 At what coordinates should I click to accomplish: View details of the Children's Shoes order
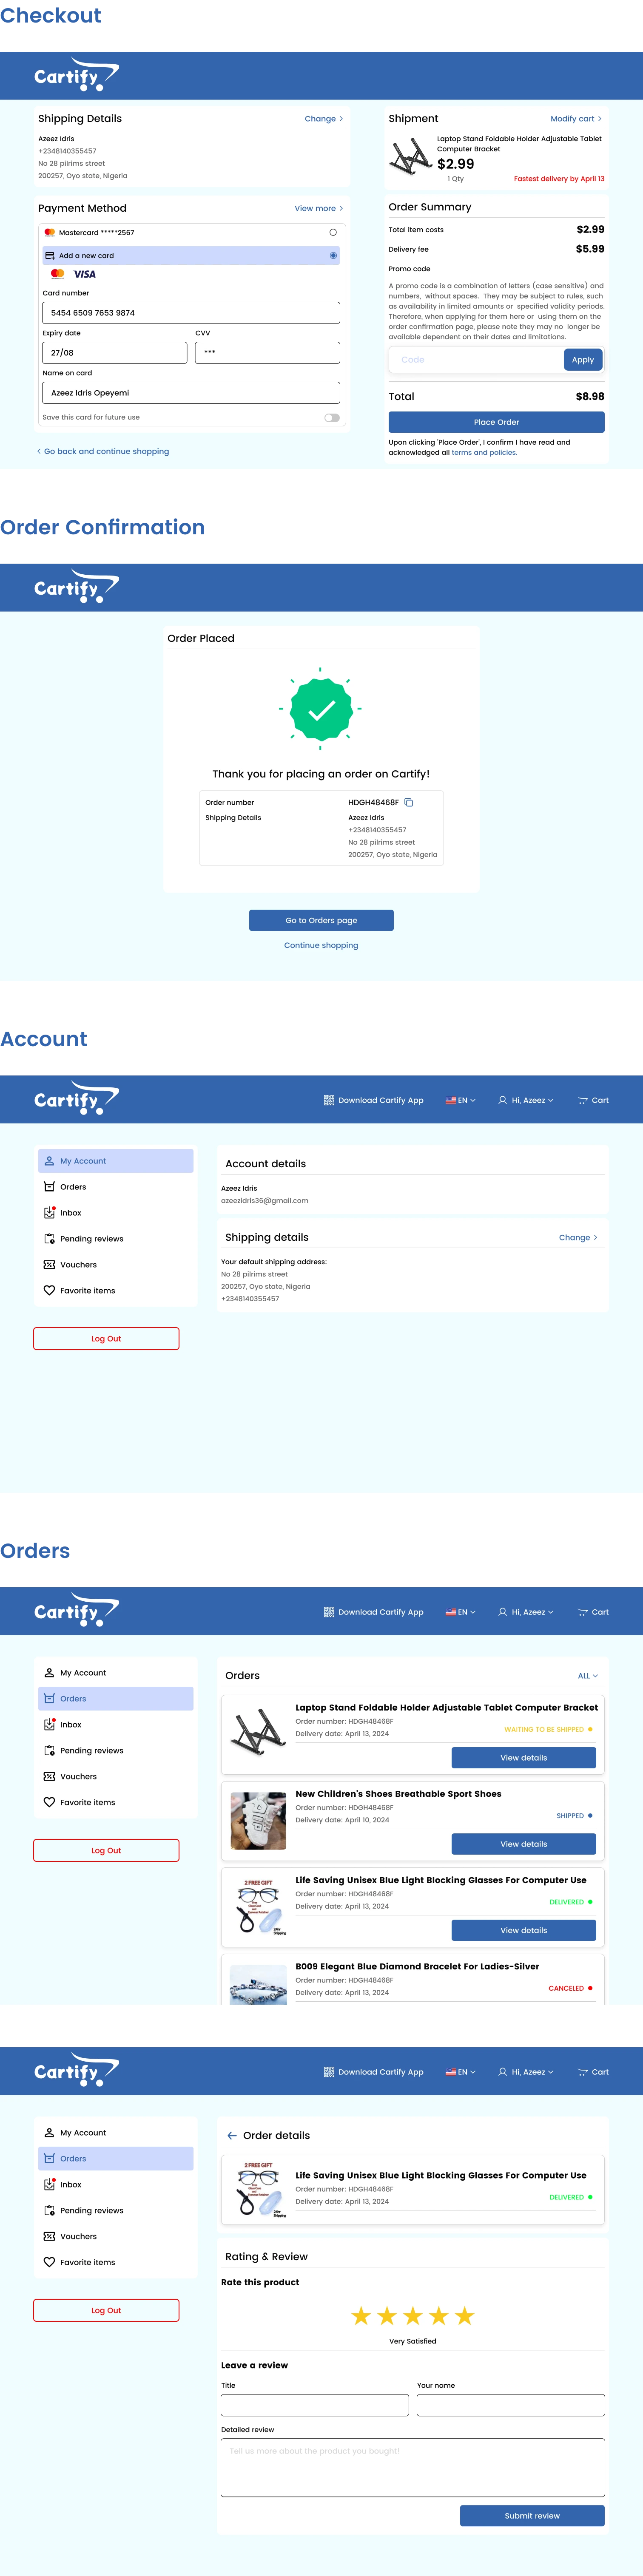click(524, 1844)
